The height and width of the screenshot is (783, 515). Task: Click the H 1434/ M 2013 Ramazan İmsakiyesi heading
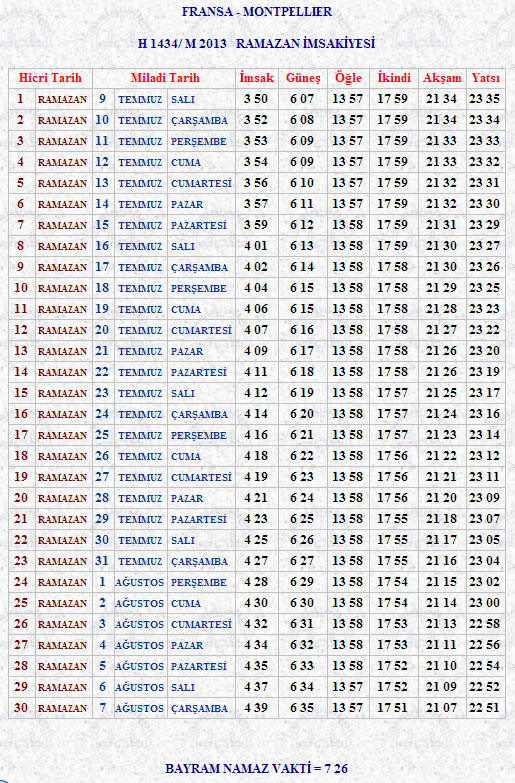(x=256, y=43)
